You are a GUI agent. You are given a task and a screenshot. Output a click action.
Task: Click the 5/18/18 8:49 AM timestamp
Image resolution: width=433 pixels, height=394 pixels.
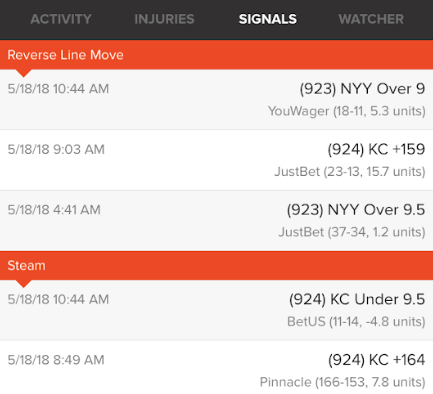pos(56,360)
